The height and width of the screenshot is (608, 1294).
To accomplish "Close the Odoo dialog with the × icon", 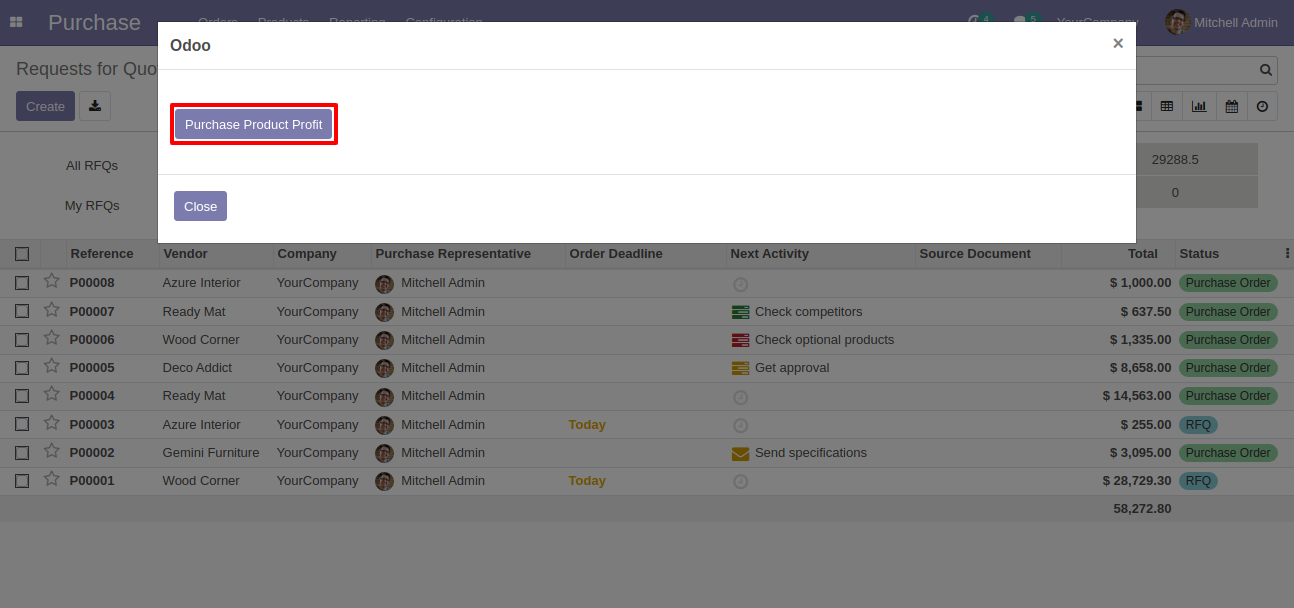I will [x=1118, y=43].
